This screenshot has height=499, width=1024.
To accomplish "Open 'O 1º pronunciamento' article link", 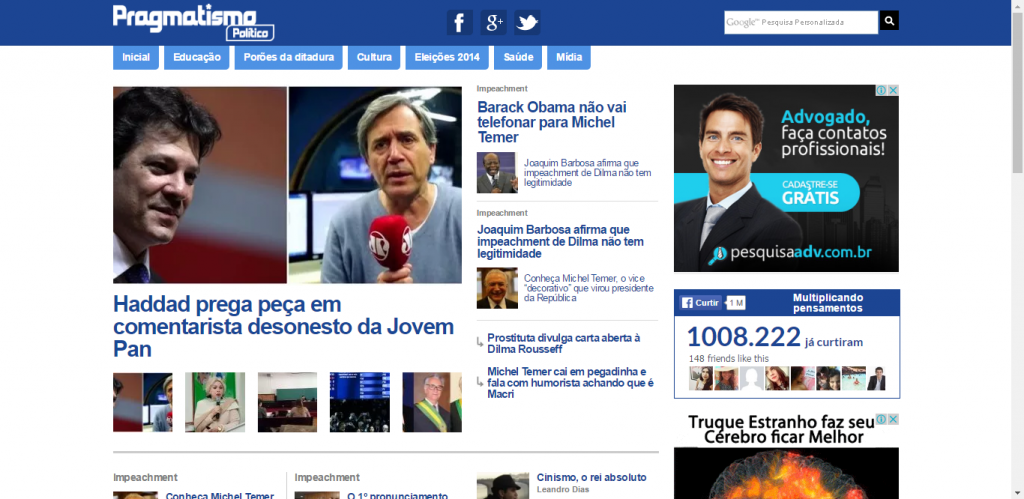I will [397, 496].
